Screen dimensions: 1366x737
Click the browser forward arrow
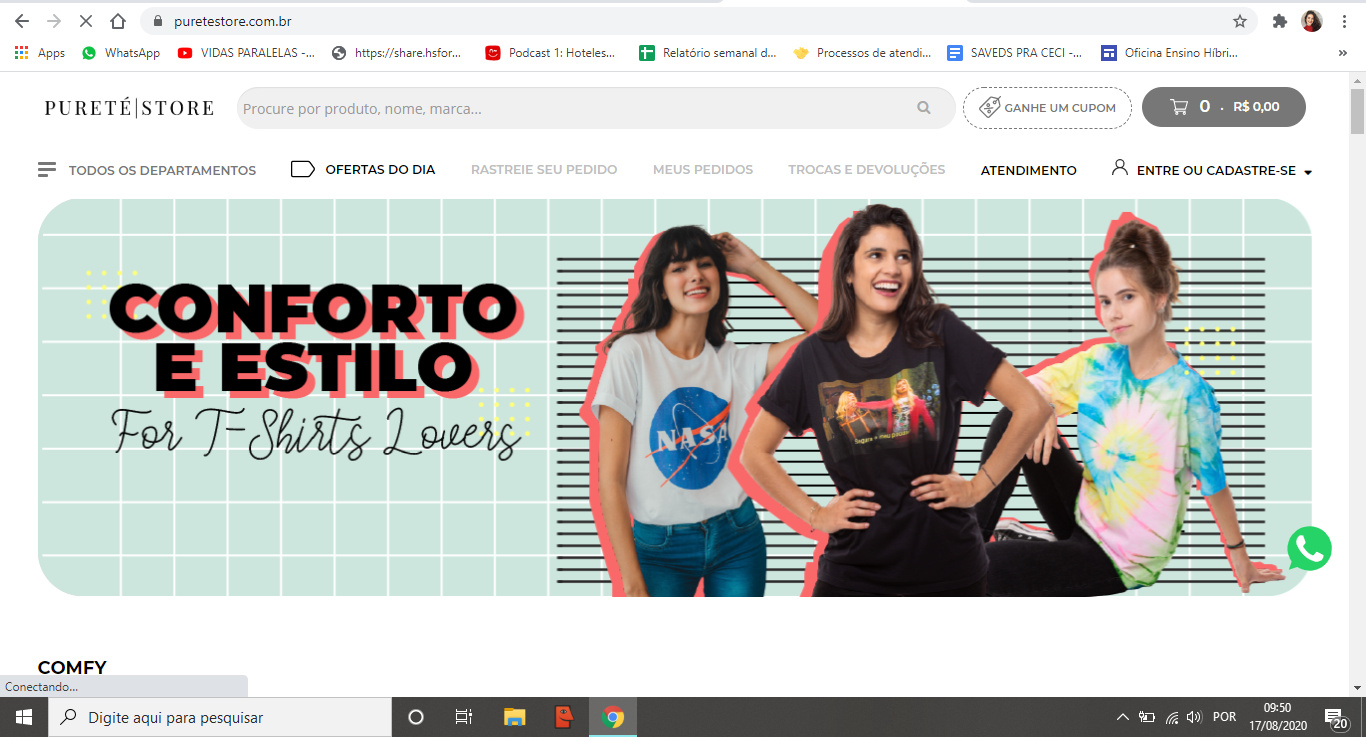click(54, 21)
